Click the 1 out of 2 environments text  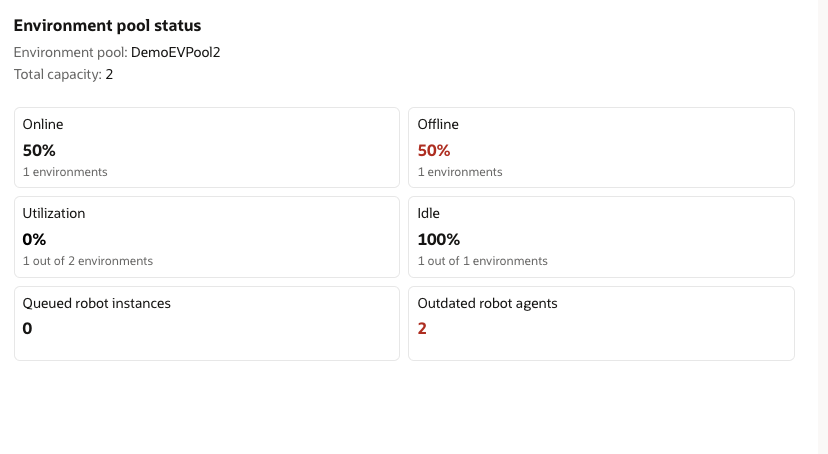[88, 261]
